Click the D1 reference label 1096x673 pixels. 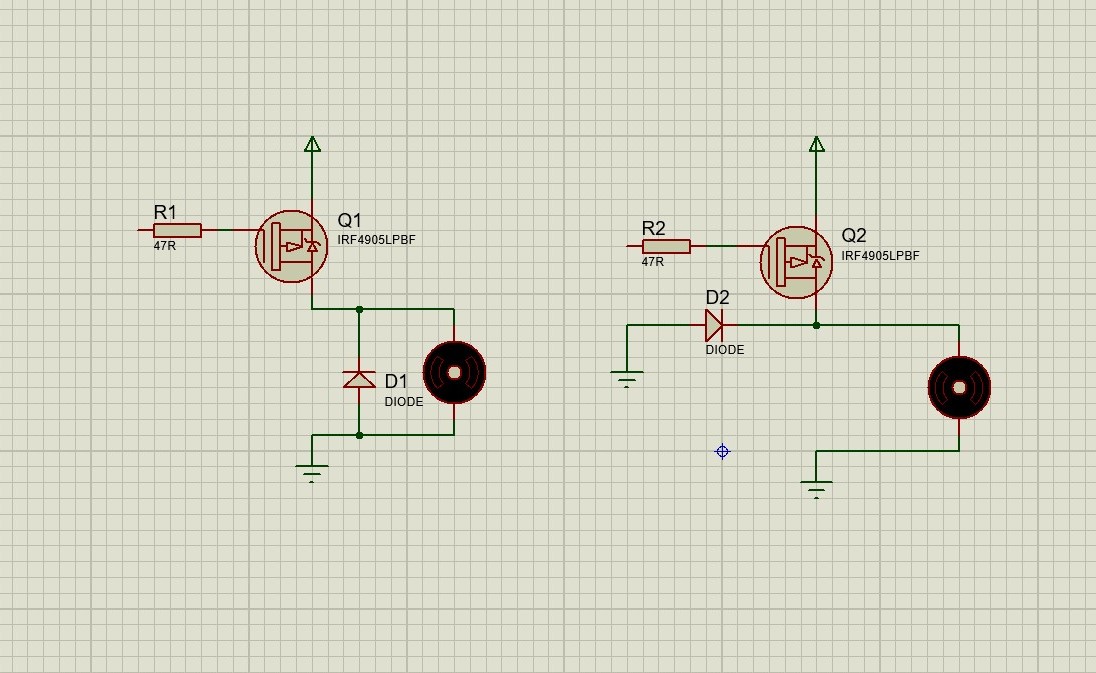click(x=396, y=381)
